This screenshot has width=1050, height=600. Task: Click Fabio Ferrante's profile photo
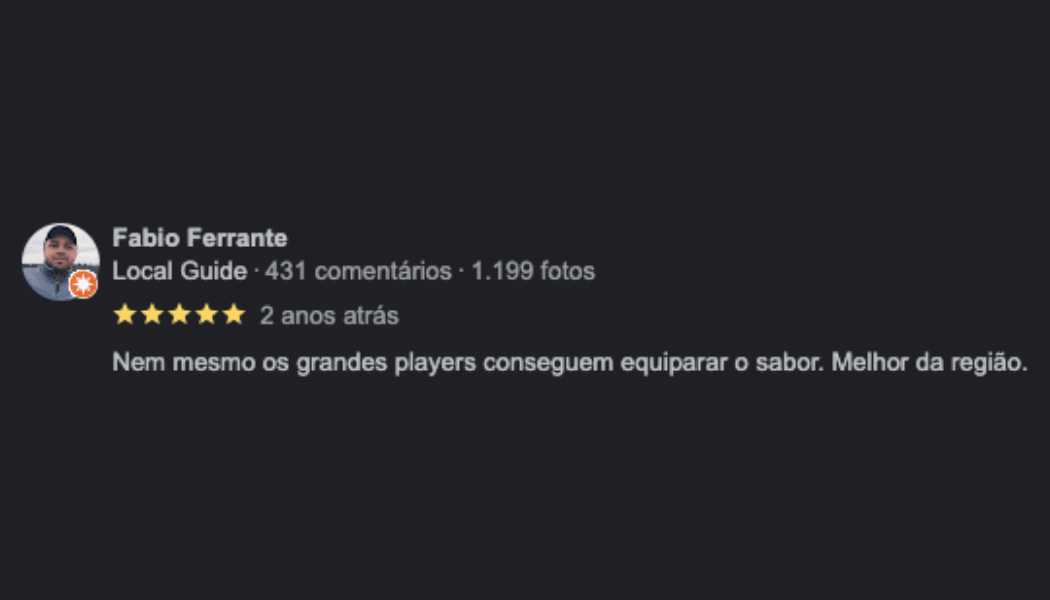point(59,258)
